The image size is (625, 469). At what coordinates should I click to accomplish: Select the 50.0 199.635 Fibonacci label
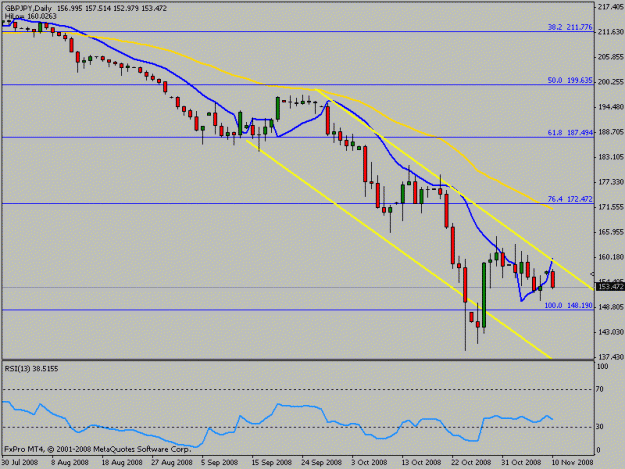click(570, 80)
